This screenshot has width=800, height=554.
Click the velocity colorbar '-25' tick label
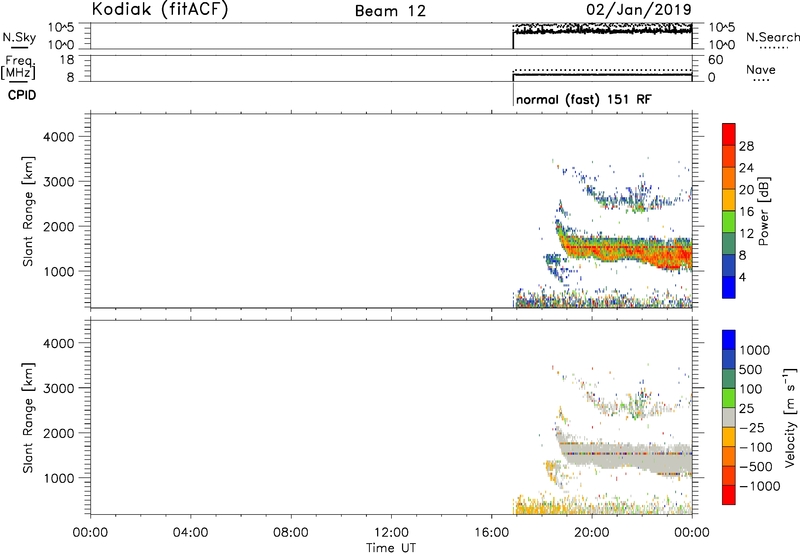point(752,427)
